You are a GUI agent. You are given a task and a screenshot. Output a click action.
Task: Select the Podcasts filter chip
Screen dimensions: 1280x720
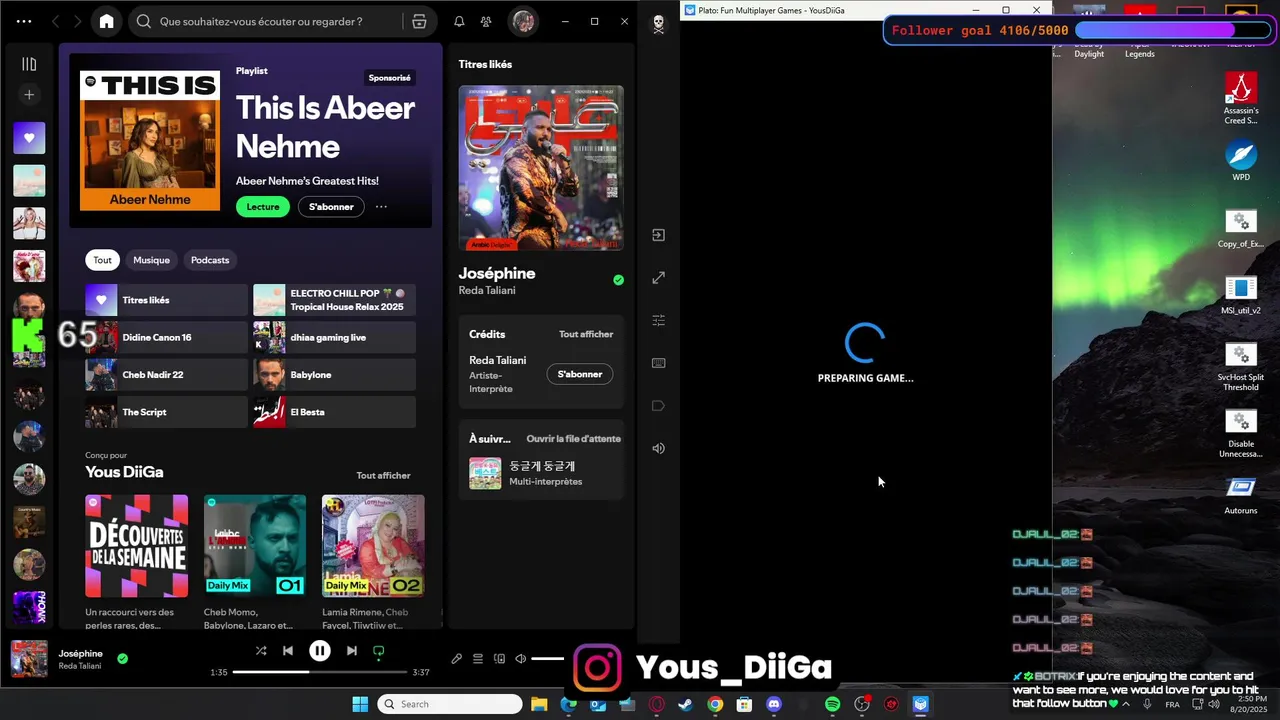coord(210,260)
